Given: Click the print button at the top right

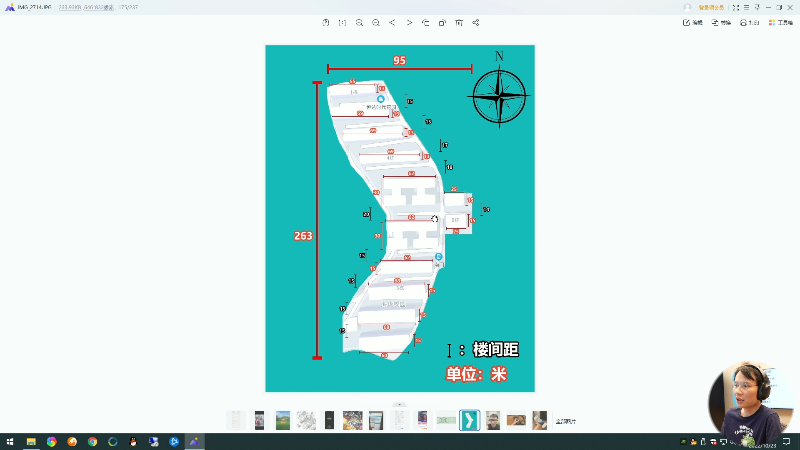Looking at the screenshot, I should [x=750, y=22].
